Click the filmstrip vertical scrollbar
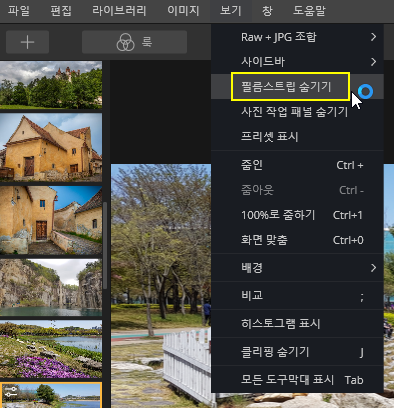This screenshot has height=408, width=394. 105,246
